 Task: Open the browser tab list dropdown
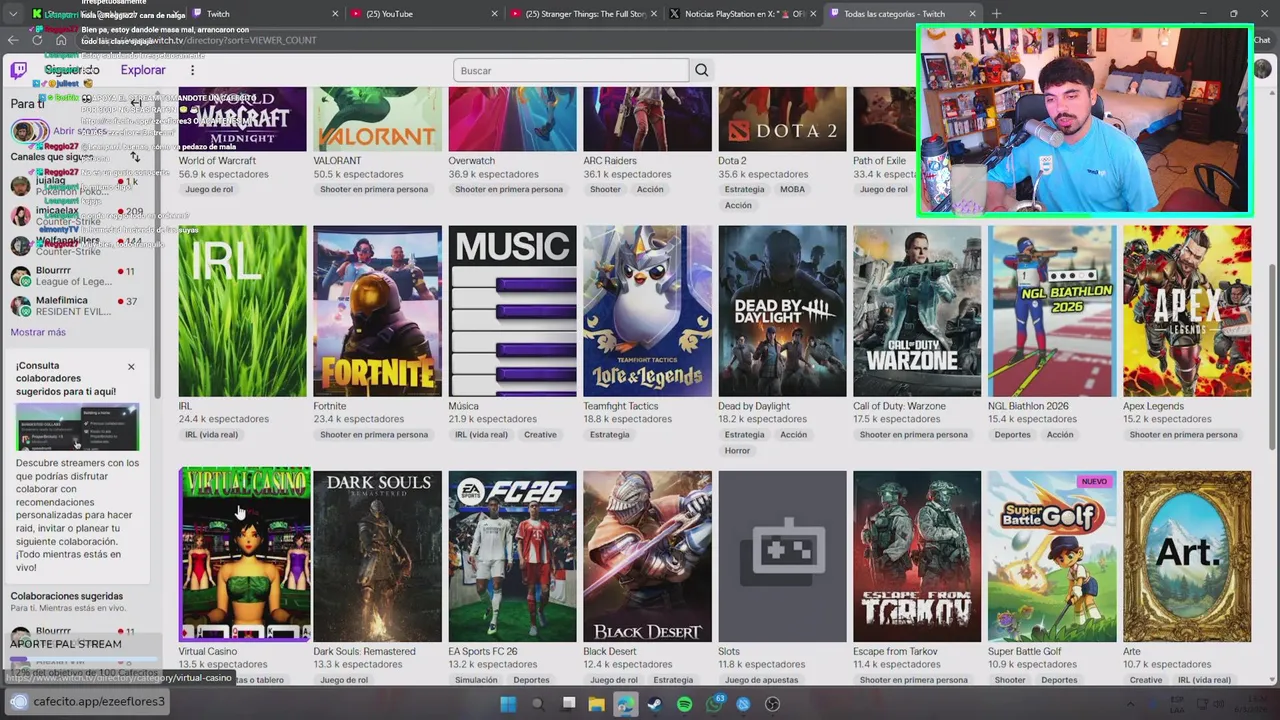14,14
